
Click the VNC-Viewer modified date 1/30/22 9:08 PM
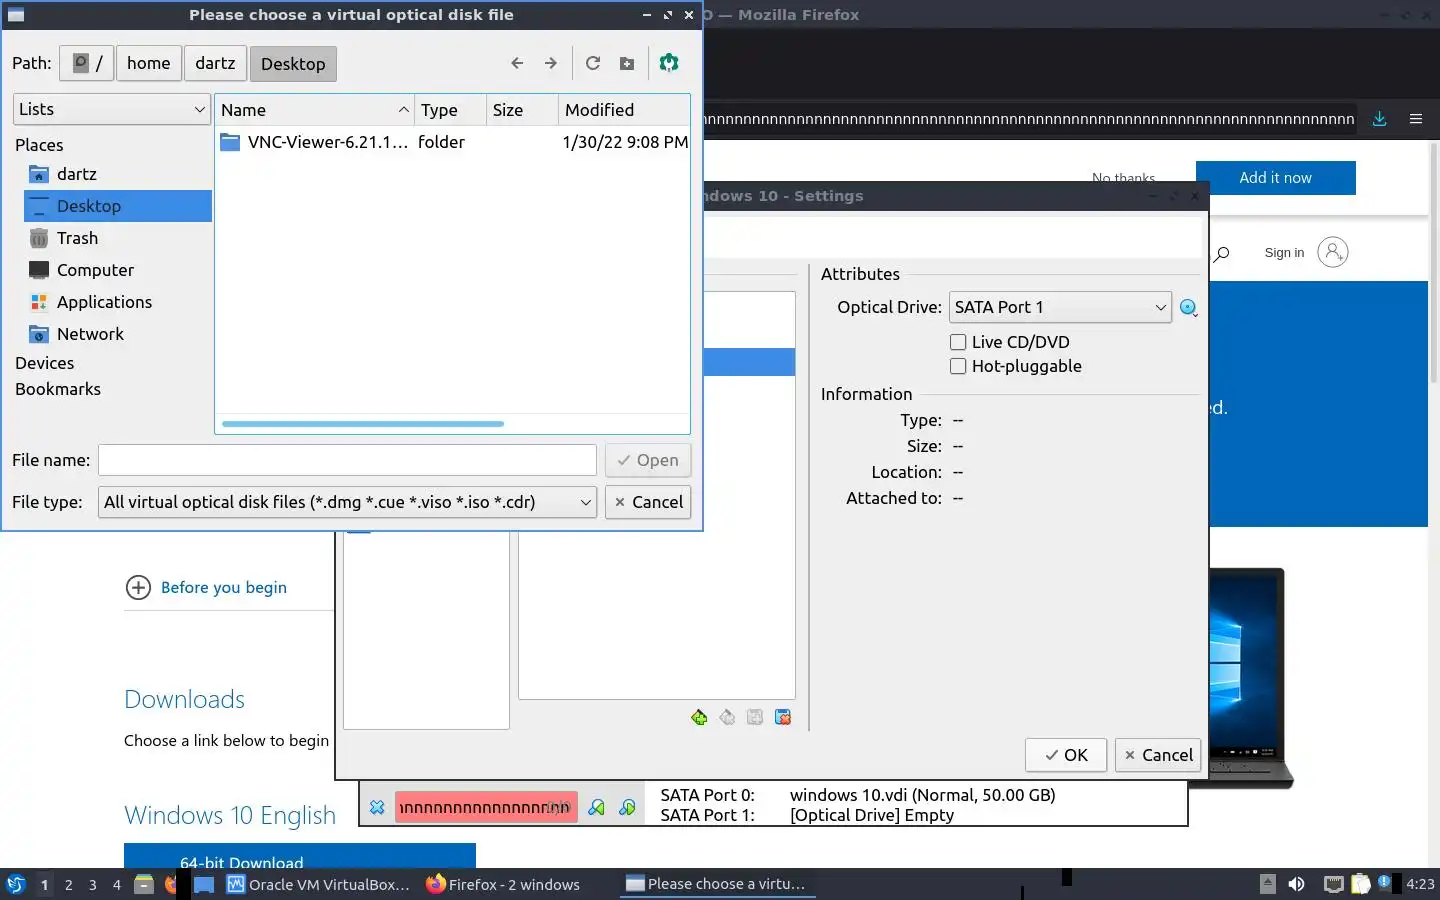click(625, 142)
